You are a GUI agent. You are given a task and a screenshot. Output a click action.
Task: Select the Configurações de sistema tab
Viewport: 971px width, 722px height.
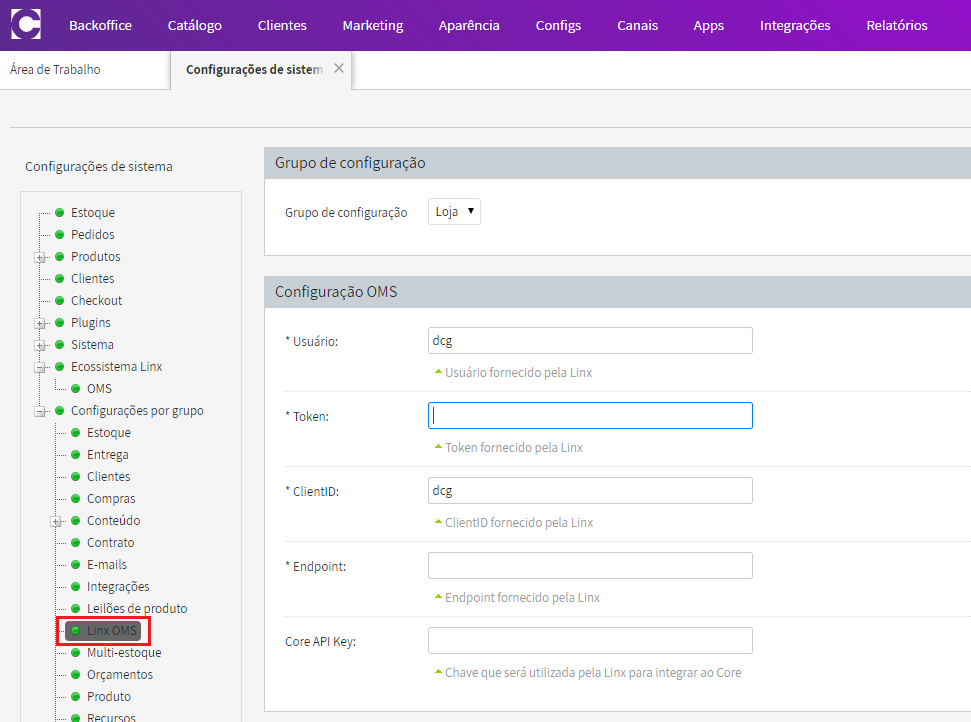click(254, 69)
